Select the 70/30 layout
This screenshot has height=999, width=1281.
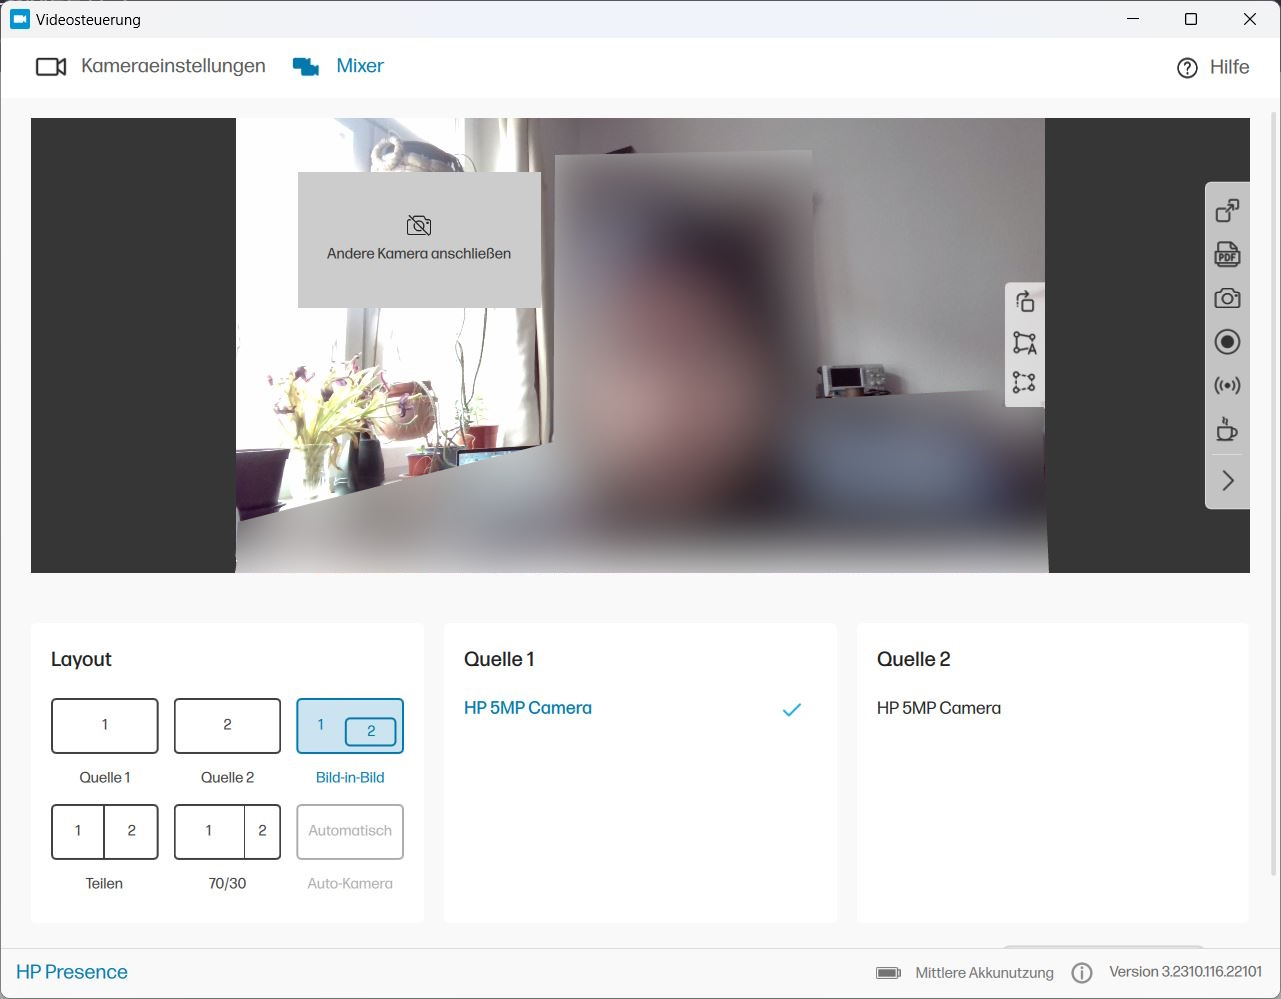(x=227, y=832)
